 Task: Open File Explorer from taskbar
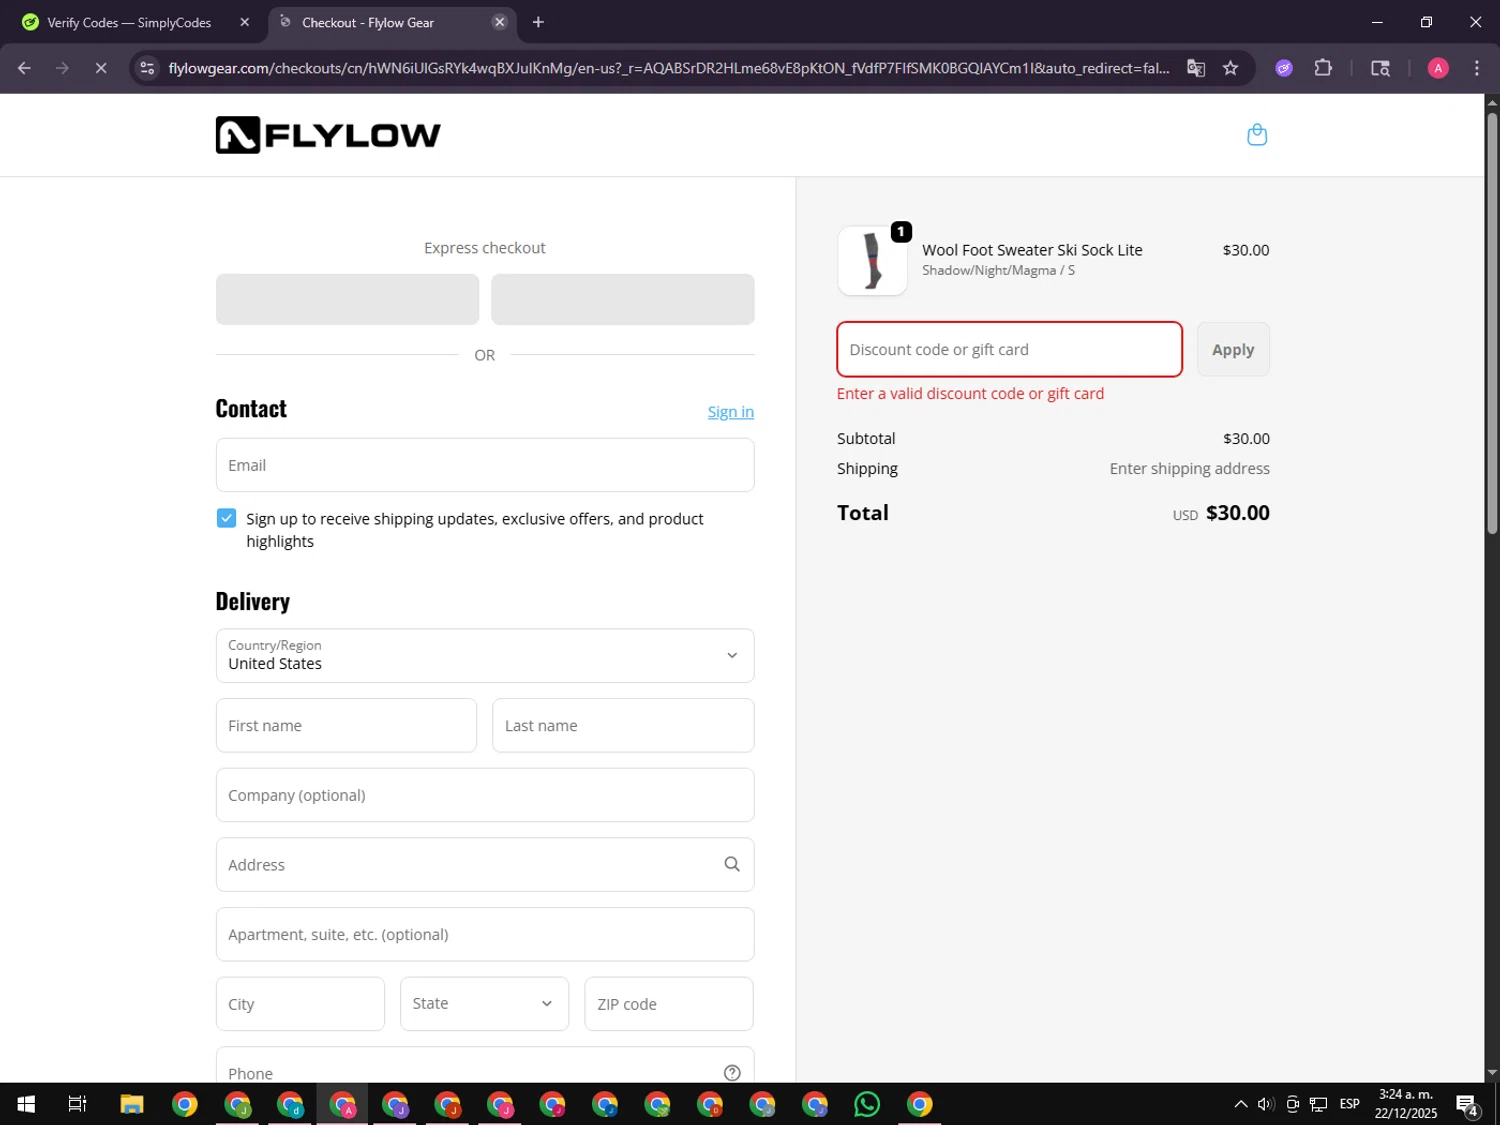132,1104
